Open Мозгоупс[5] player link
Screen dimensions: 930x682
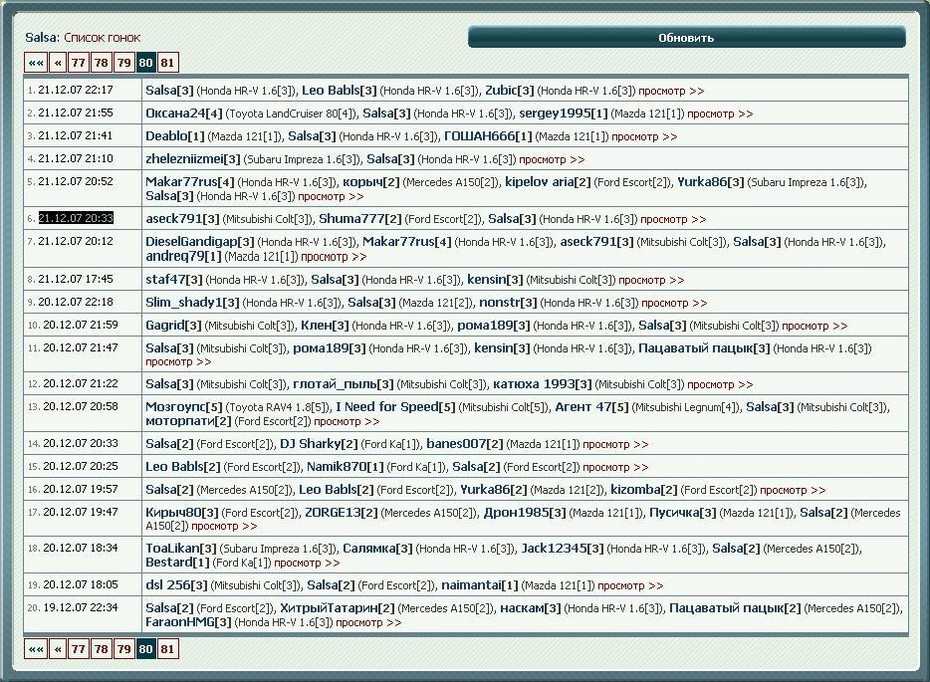coord(184,407)
